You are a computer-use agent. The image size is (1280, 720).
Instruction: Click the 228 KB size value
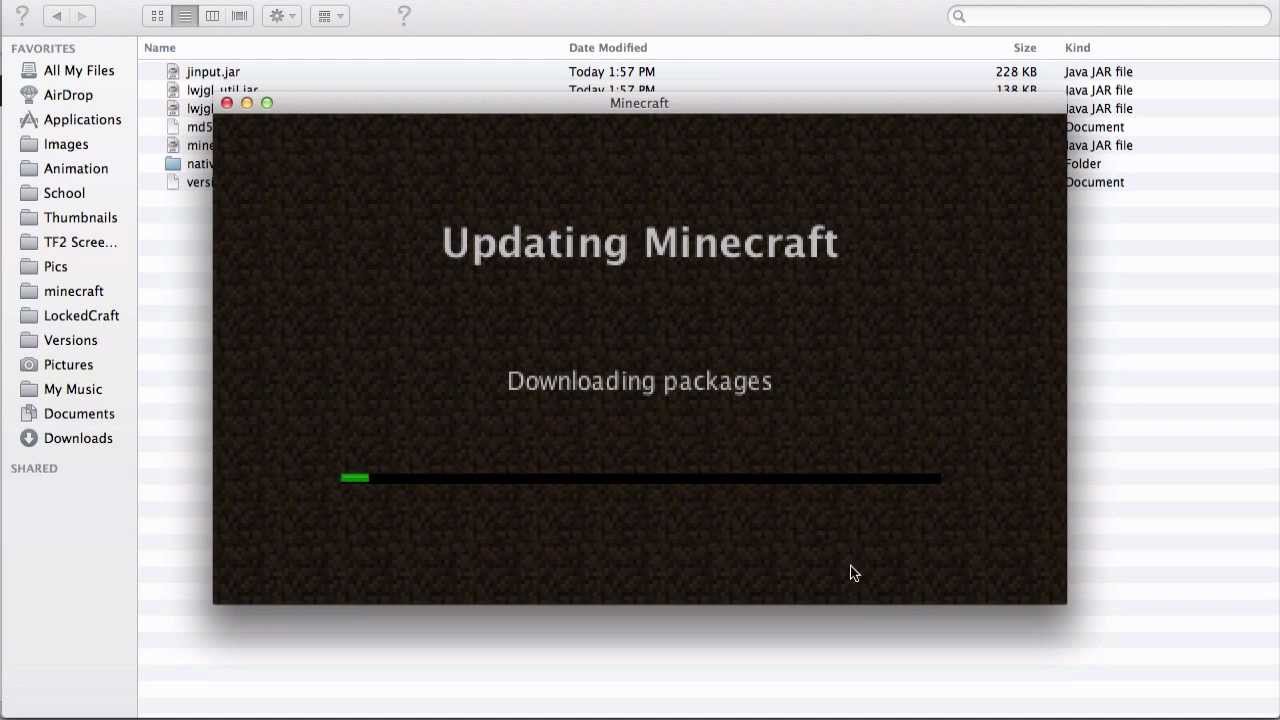click(x=1016, y=72)
